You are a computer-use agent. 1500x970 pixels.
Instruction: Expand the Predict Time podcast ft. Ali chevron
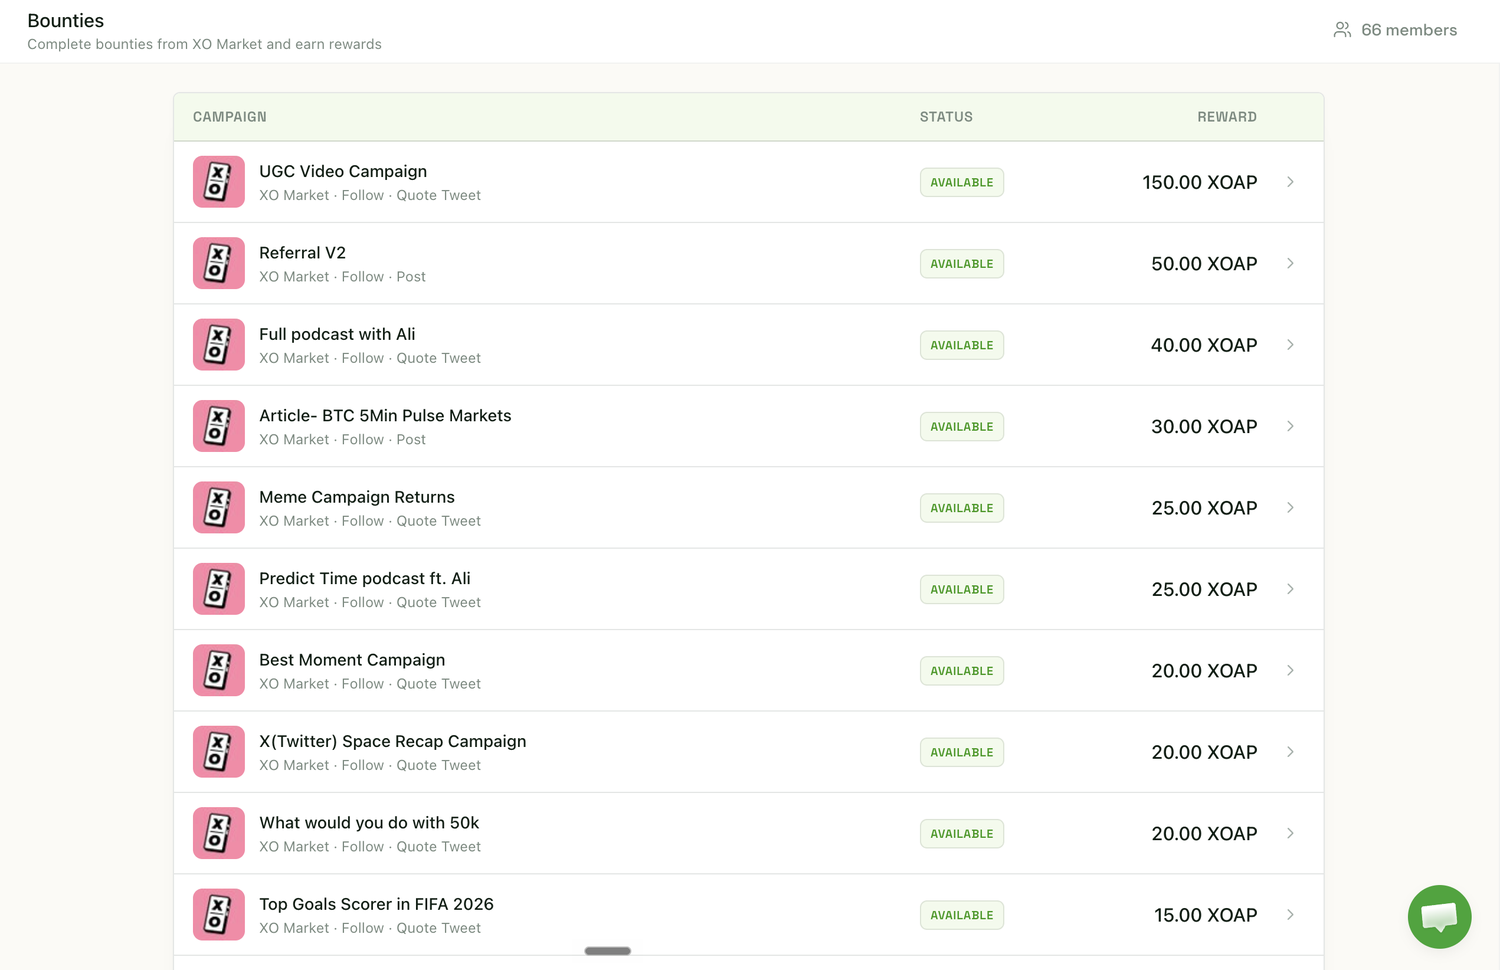[x=1291, y=589]
